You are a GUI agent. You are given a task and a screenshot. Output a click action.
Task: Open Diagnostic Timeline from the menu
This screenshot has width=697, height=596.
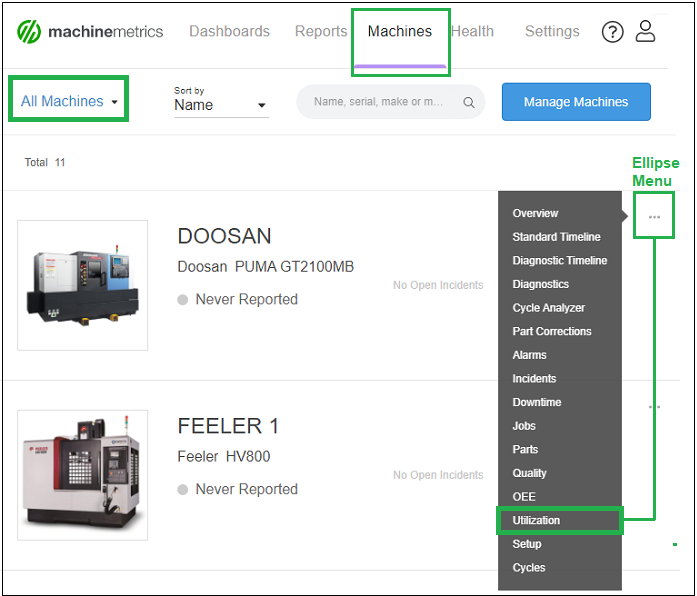click(x=560, y=260)
